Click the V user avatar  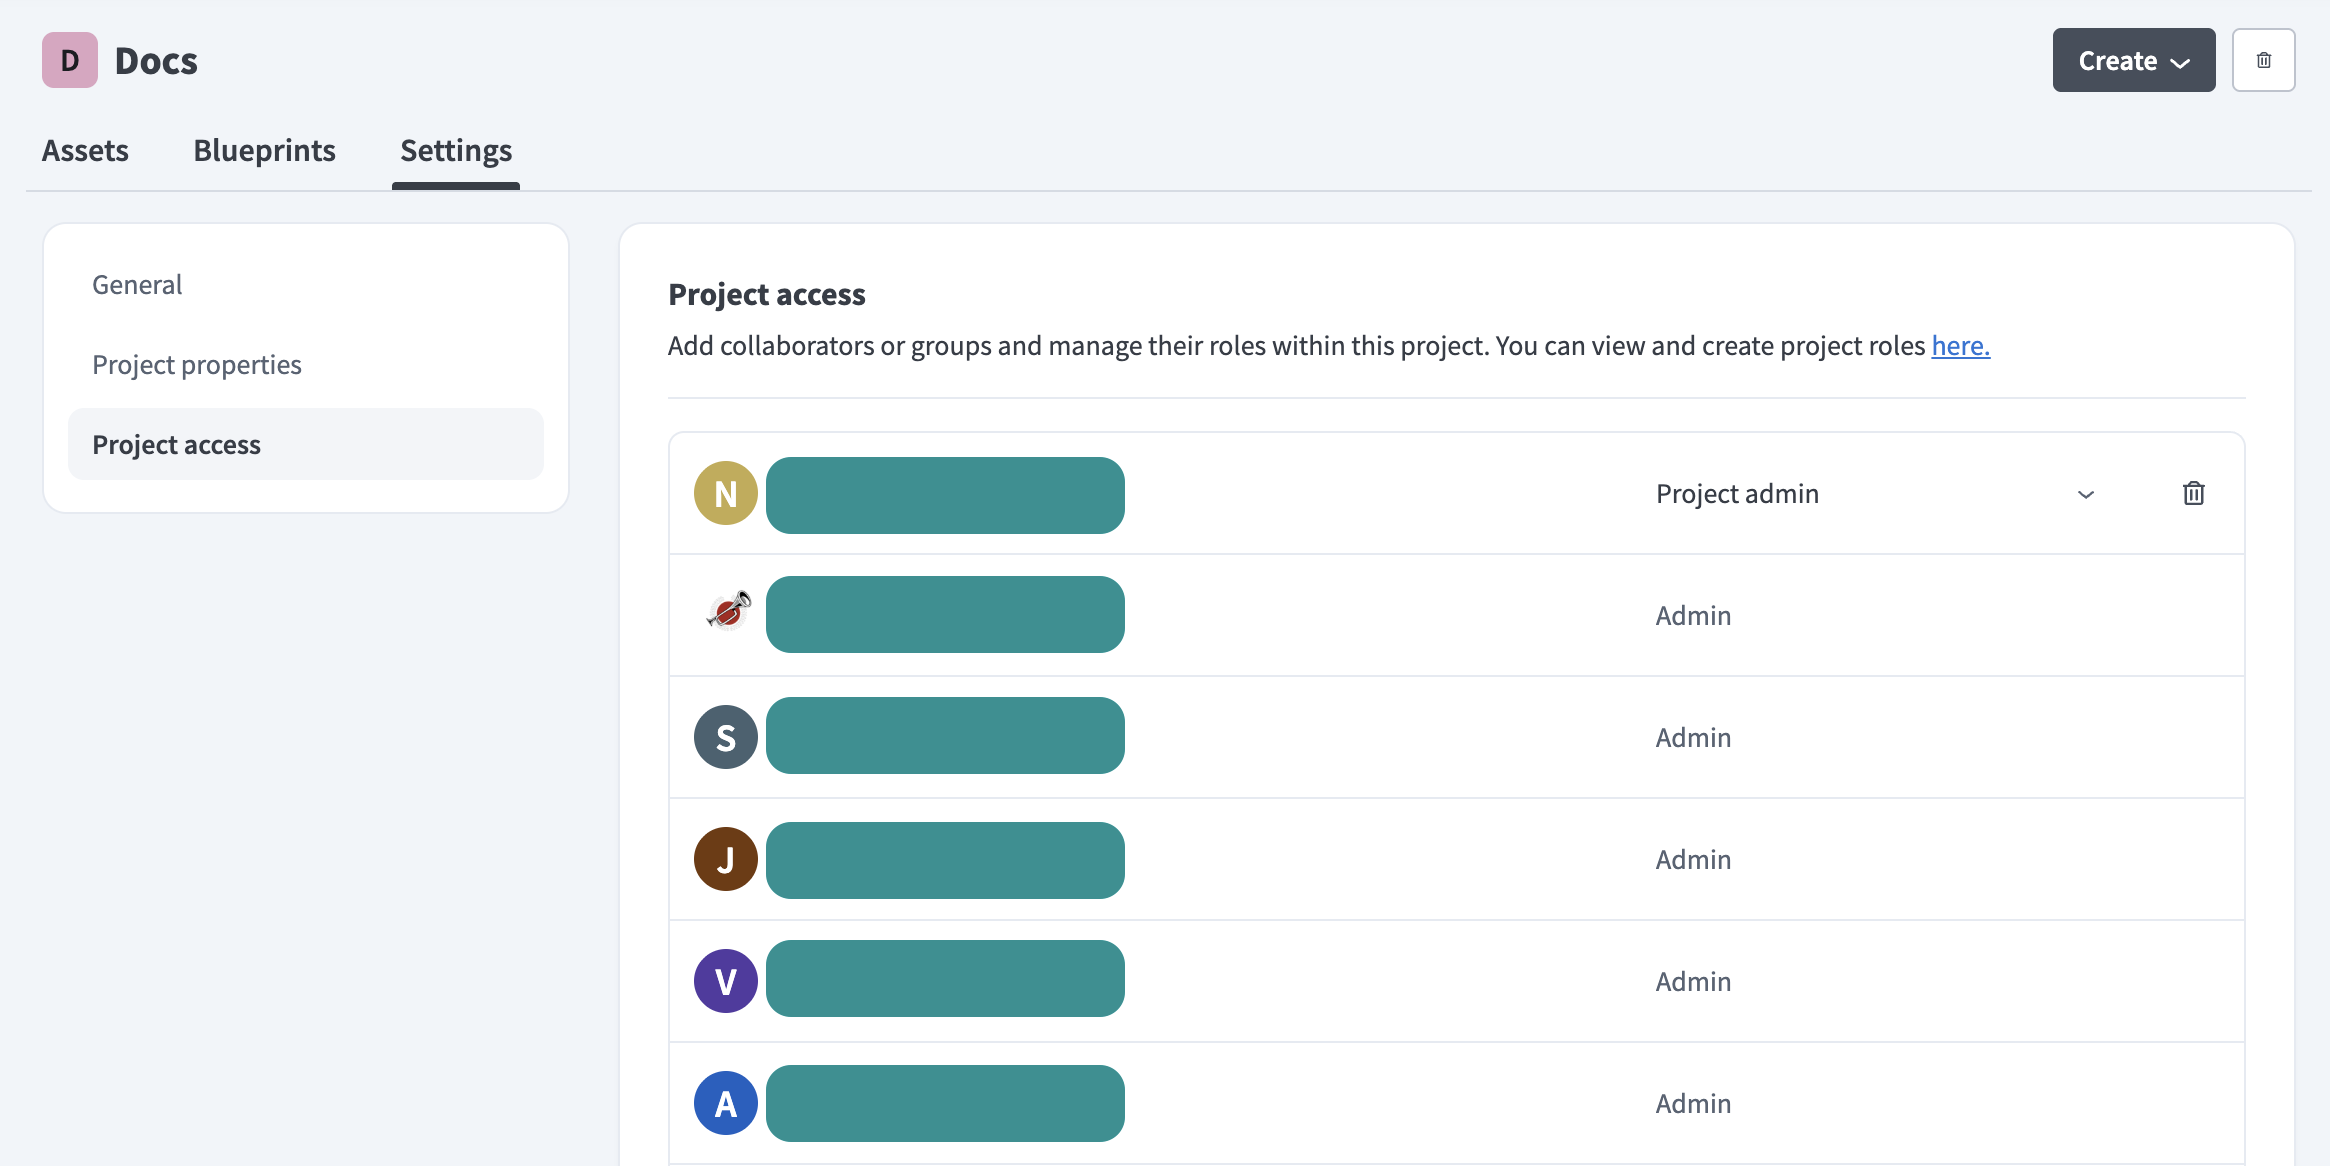[726, 981]
